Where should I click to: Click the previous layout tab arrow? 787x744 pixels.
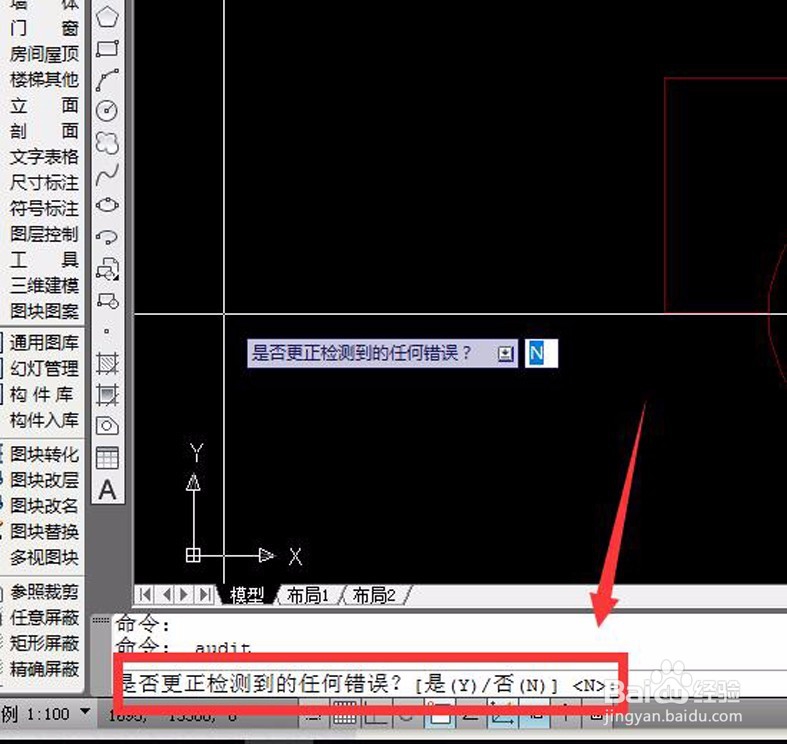click(166, 594)
